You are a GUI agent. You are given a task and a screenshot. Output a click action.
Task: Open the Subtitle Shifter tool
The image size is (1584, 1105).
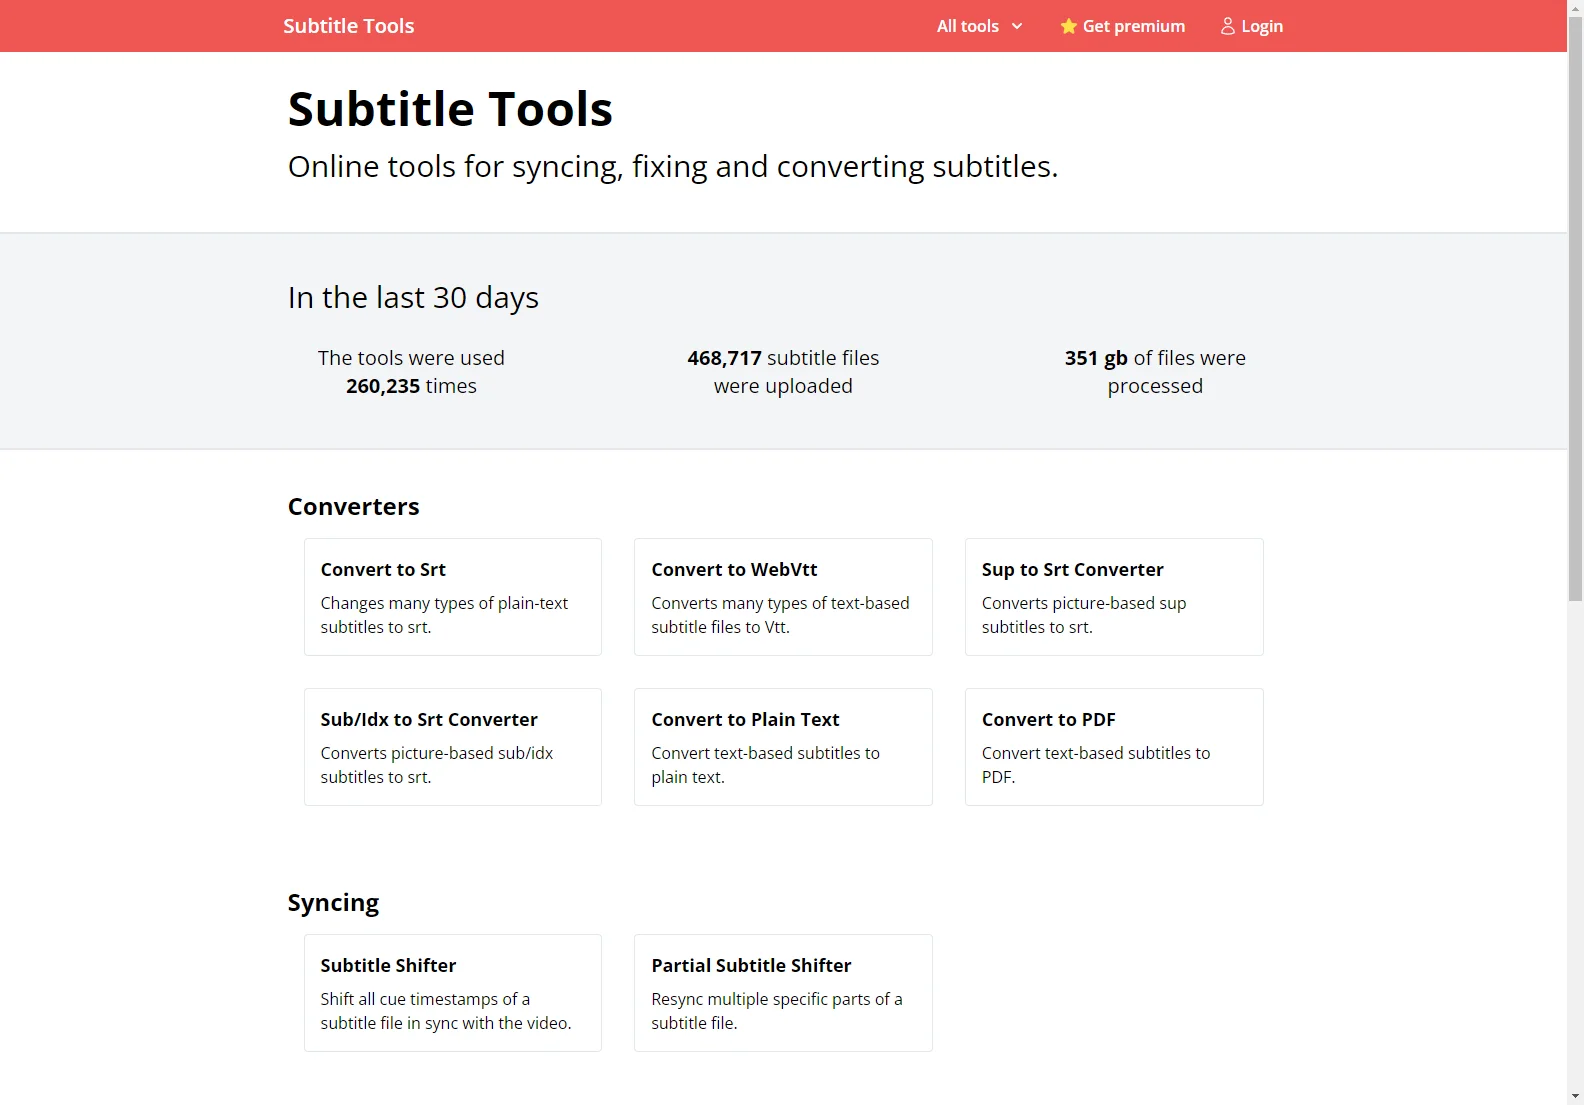click(x=453, y=993)
